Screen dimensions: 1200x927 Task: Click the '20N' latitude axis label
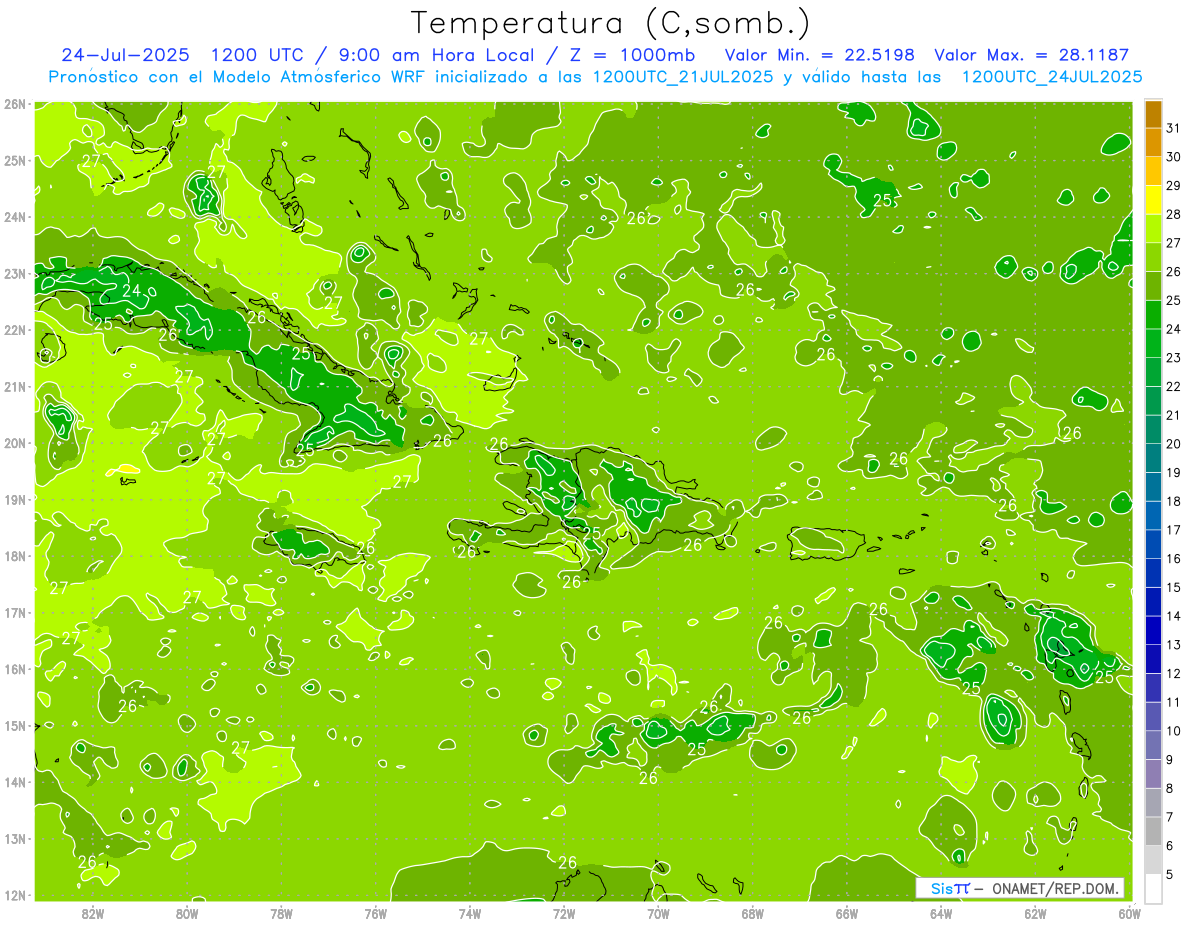[15, 443]
